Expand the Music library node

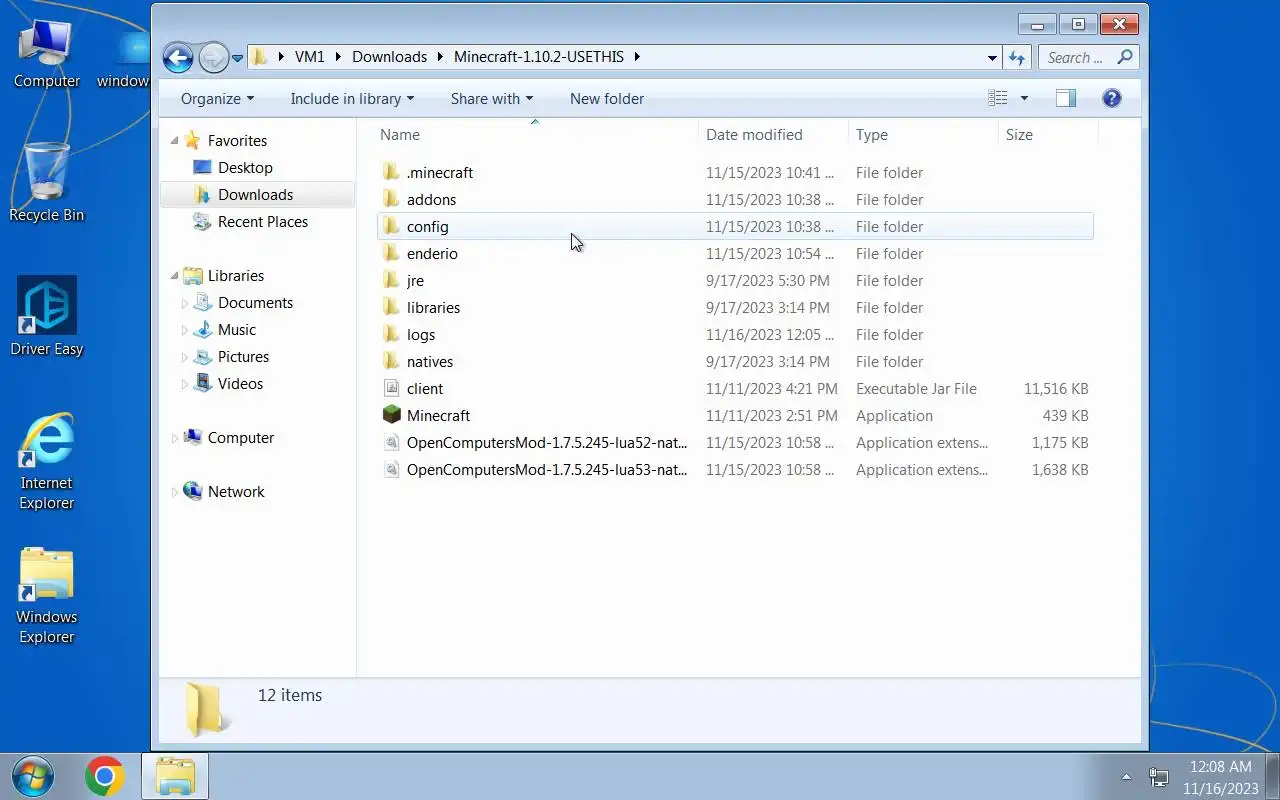coord(185,329)
